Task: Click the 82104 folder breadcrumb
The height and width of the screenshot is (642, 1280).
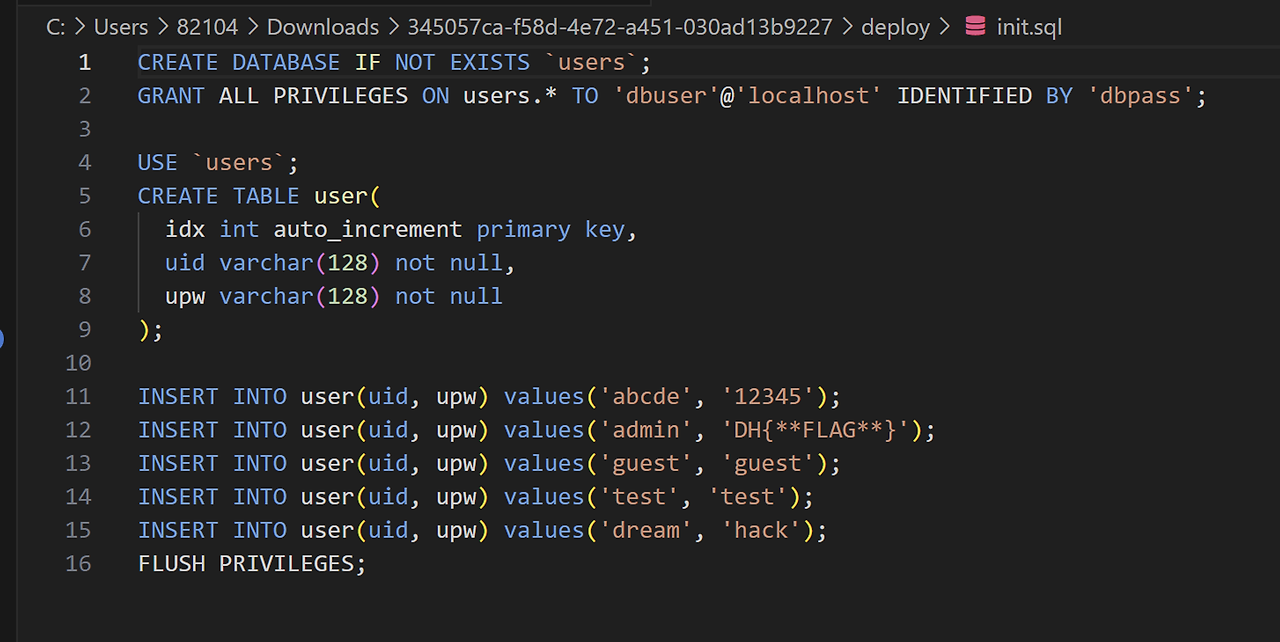Action: point(208,27)
